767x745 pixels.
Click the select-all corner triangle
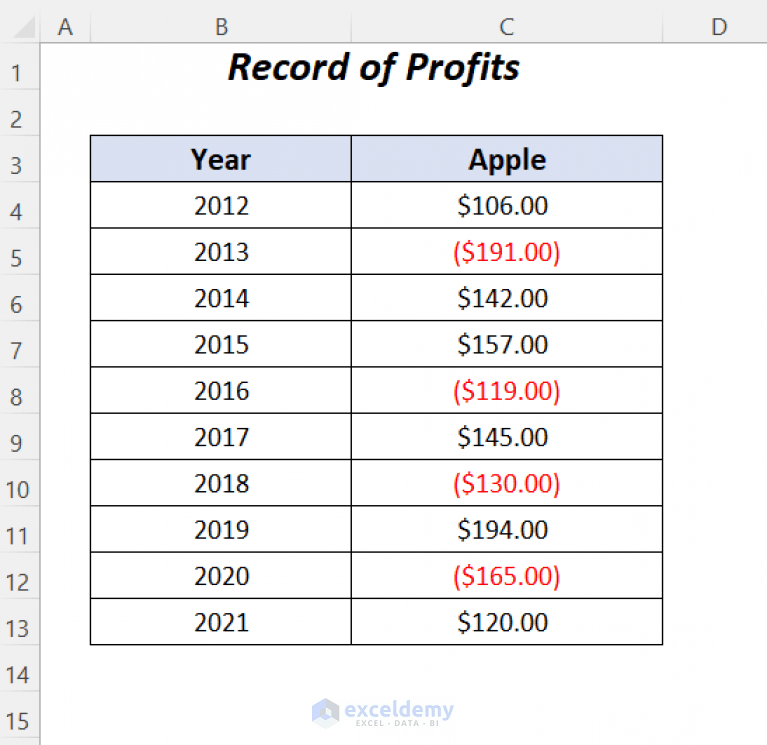pyautogui.click(x=23, y=27)
